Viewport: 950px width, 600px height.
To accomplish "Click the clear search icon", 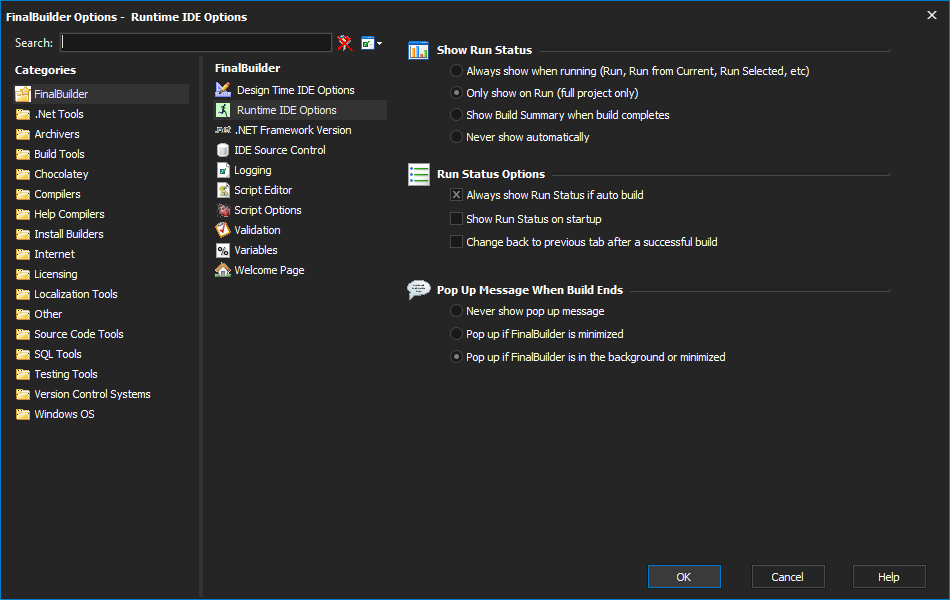I will click(x=345, y=42).
